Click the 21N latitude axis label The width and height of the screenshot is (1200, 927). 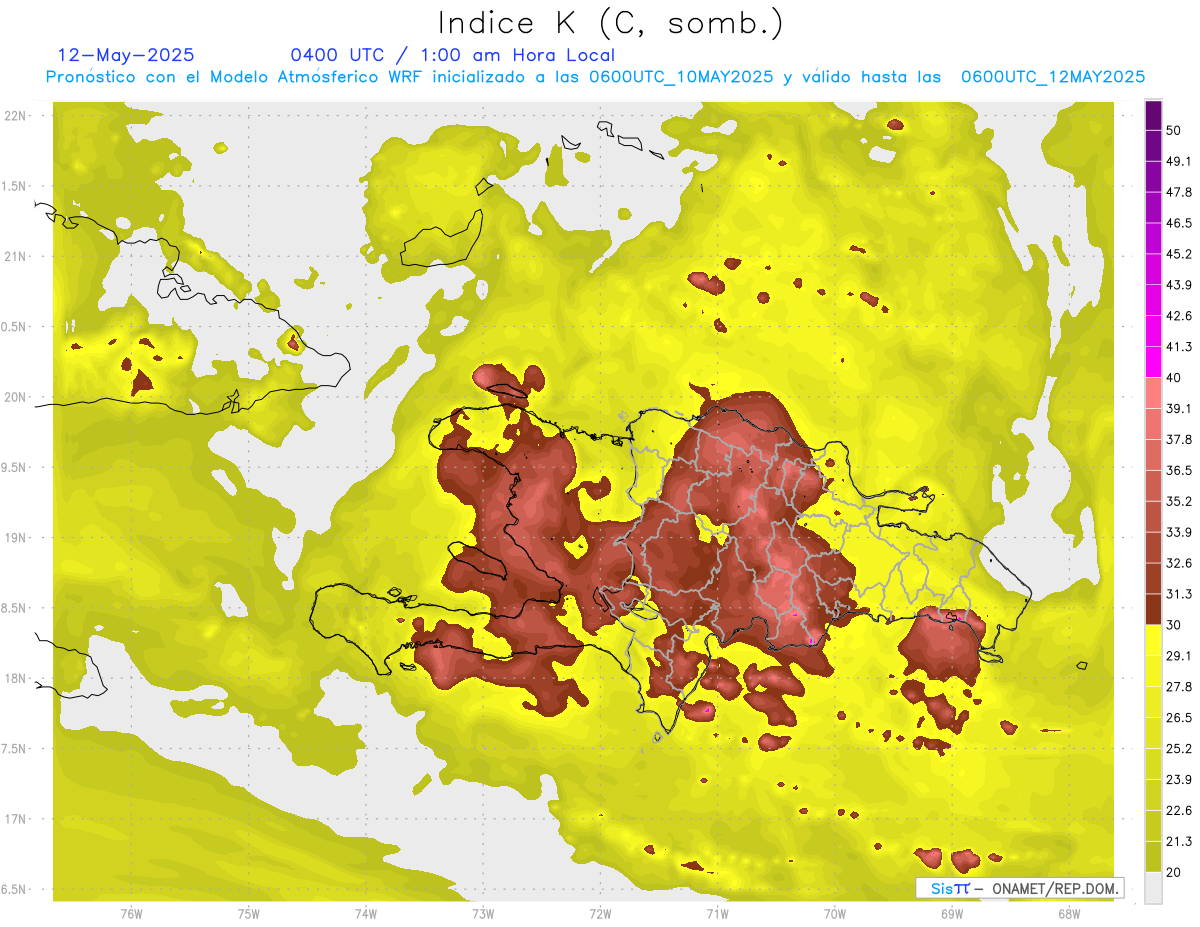tap(17, 256)
